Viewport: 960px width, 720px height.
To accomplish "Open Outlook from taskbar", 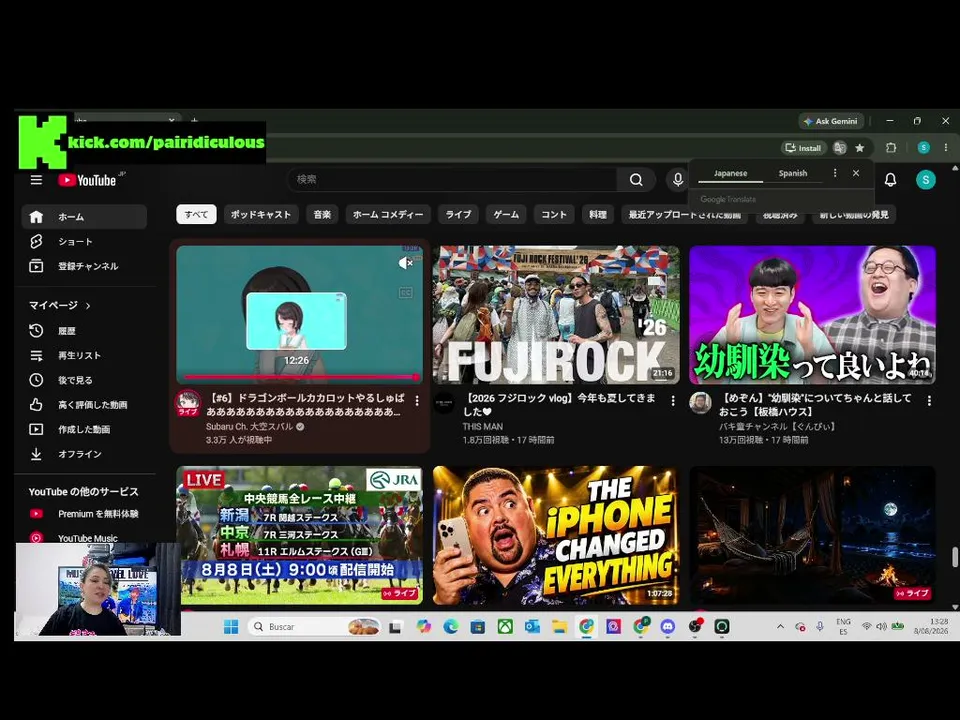I will [532, 626].
